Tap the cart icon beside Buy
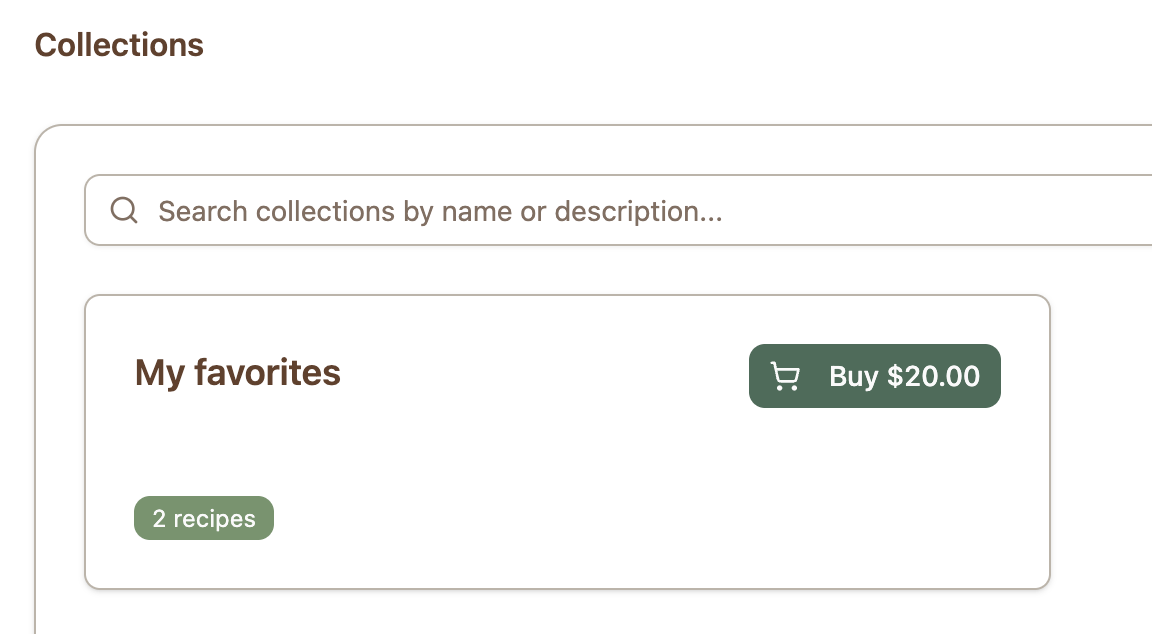 click(x=786, y=377)
